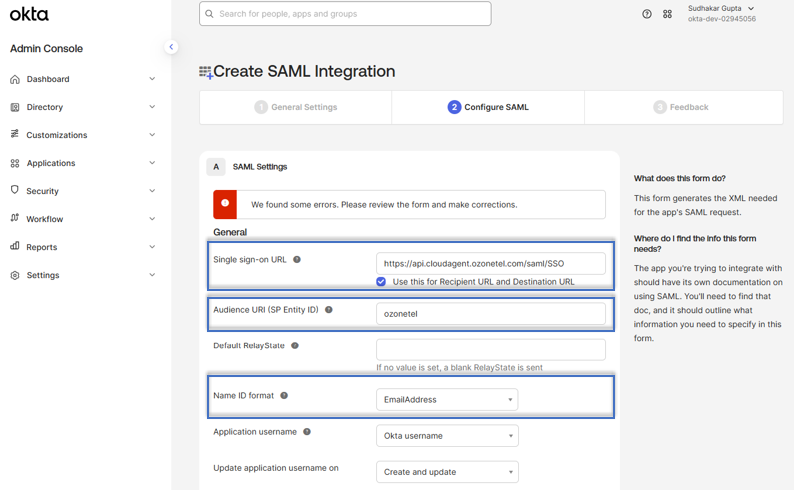This screenshot has height=490, width=803.
Task: Collapse sidebar with the arrow button
Action: coord(171,47)
